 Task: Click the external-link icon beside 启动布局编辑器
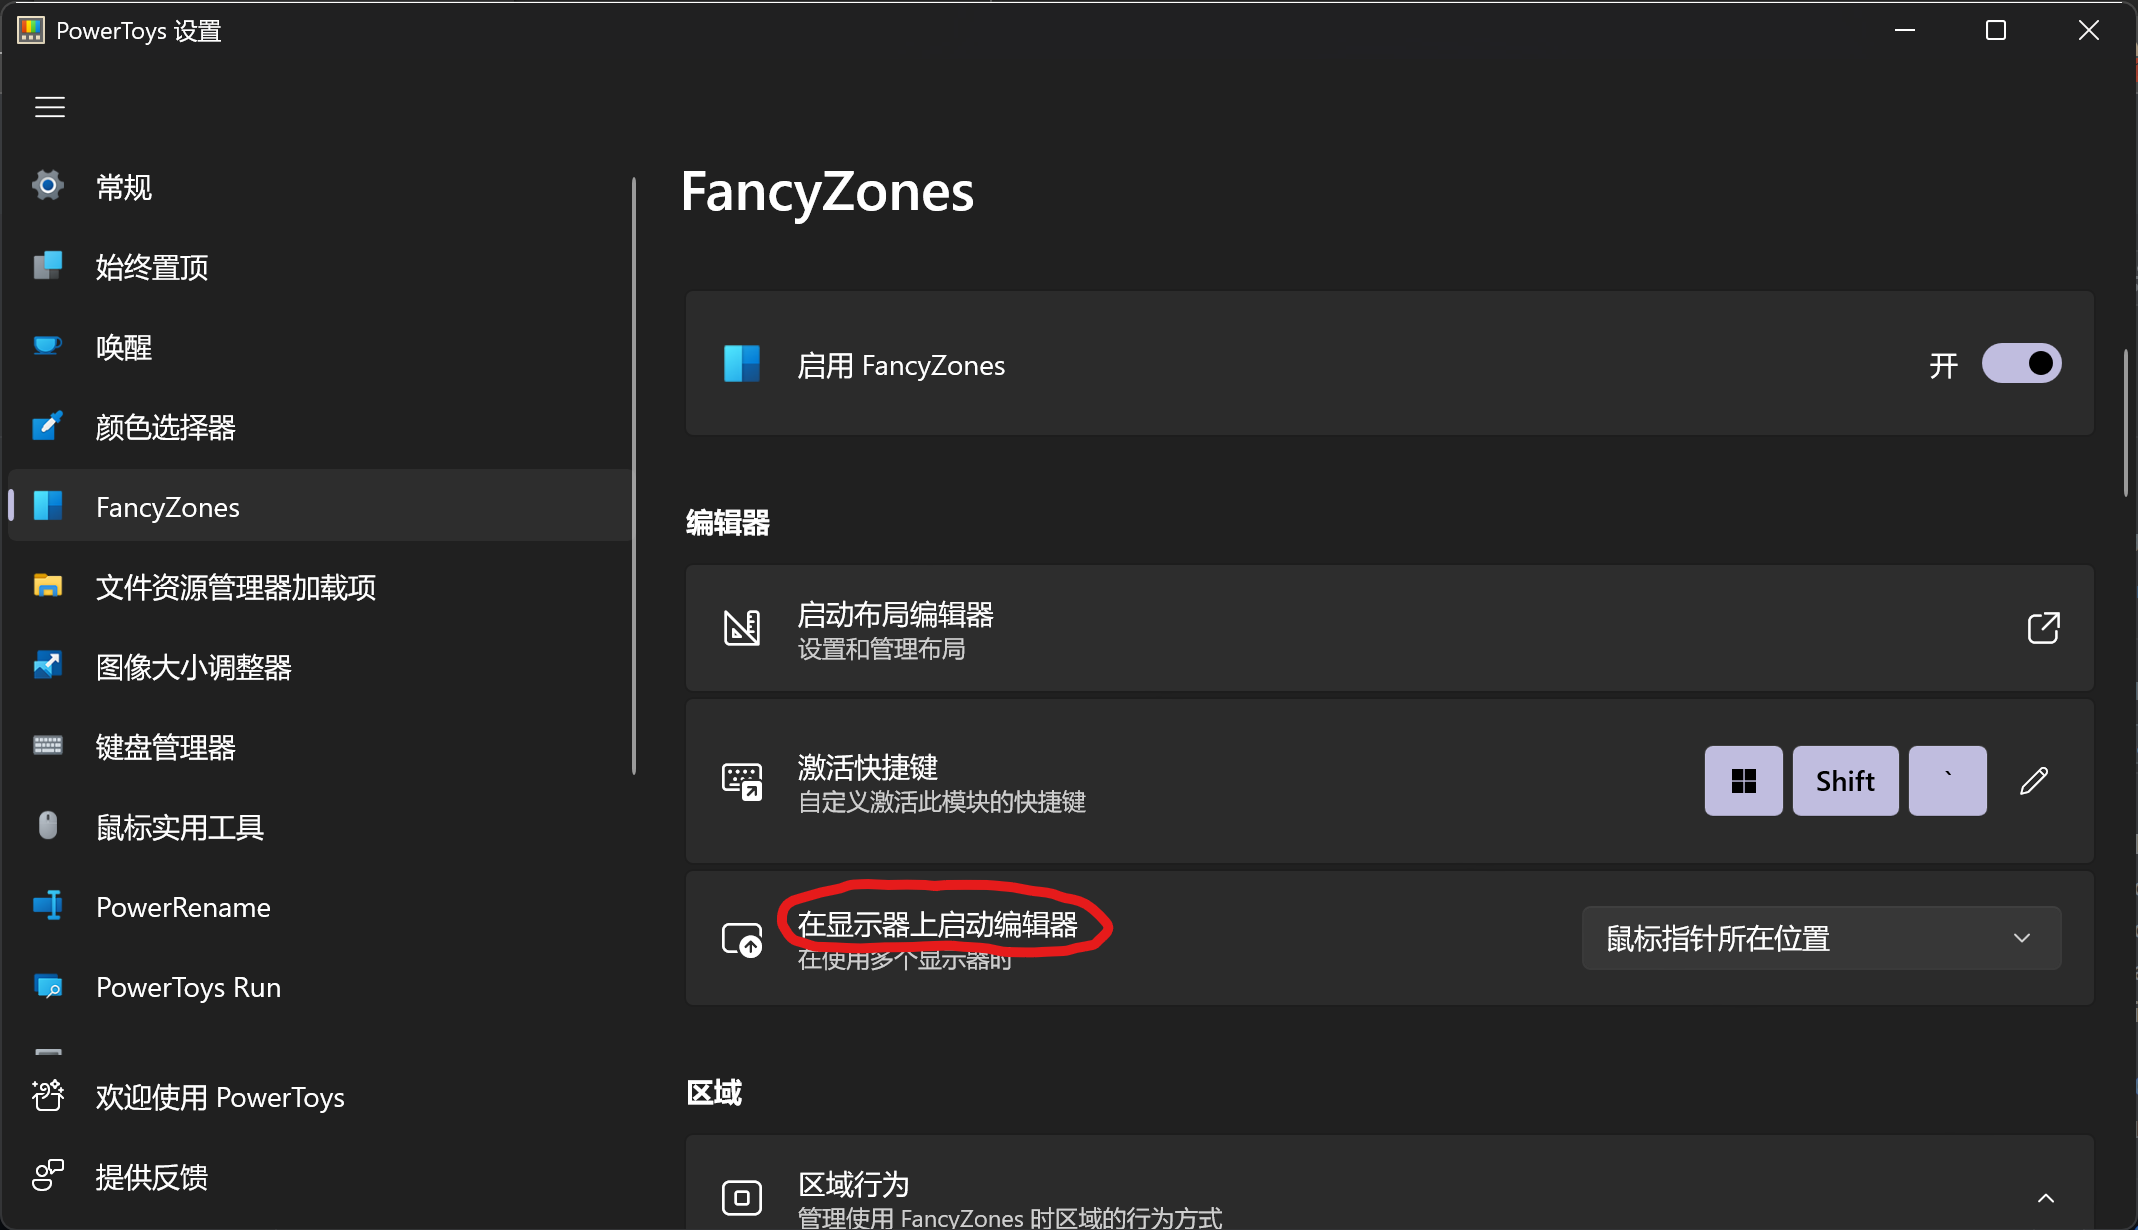[x=2043, y=628]
